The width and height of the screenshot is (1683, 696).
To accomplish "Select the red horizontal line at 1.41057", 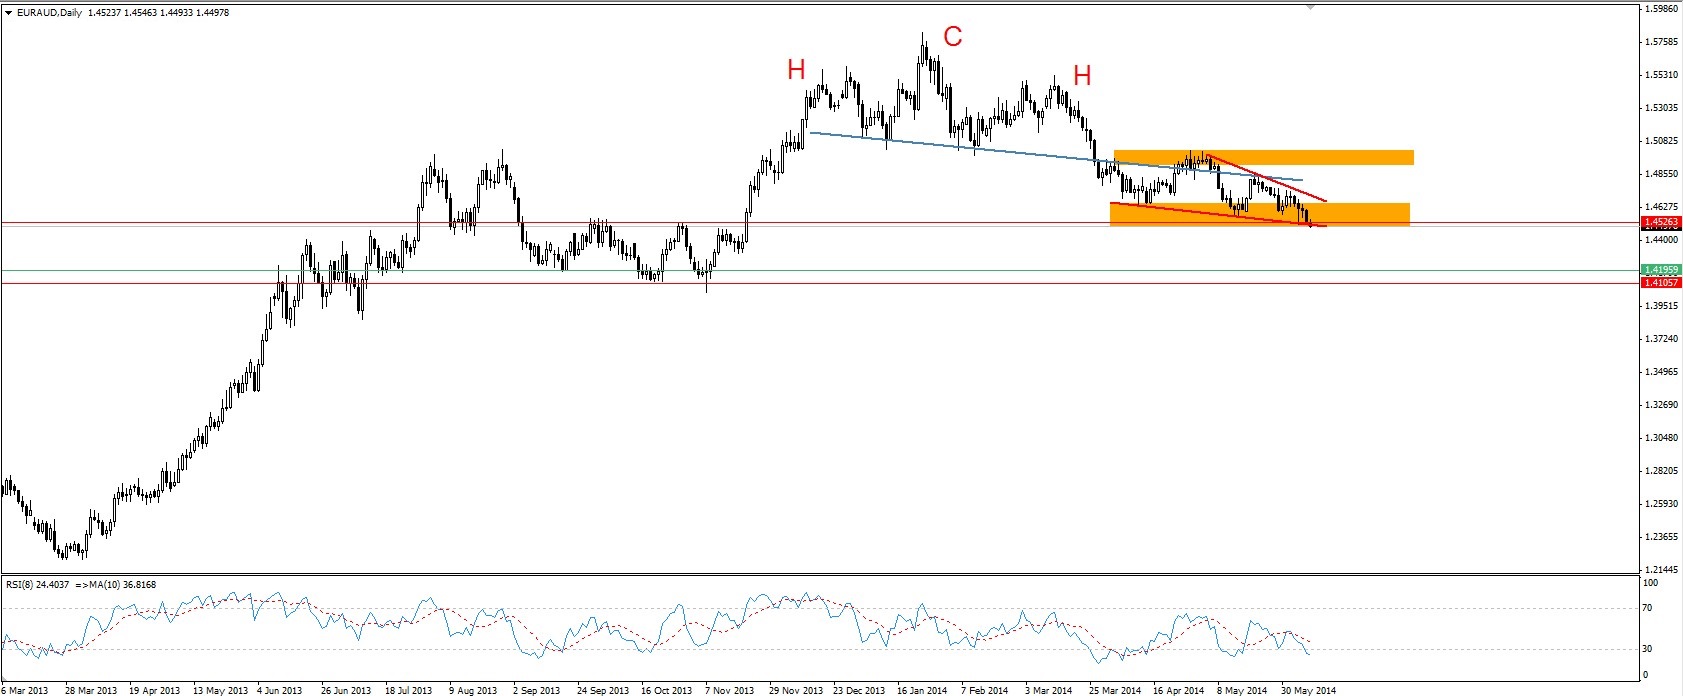I will pos(820,283).
